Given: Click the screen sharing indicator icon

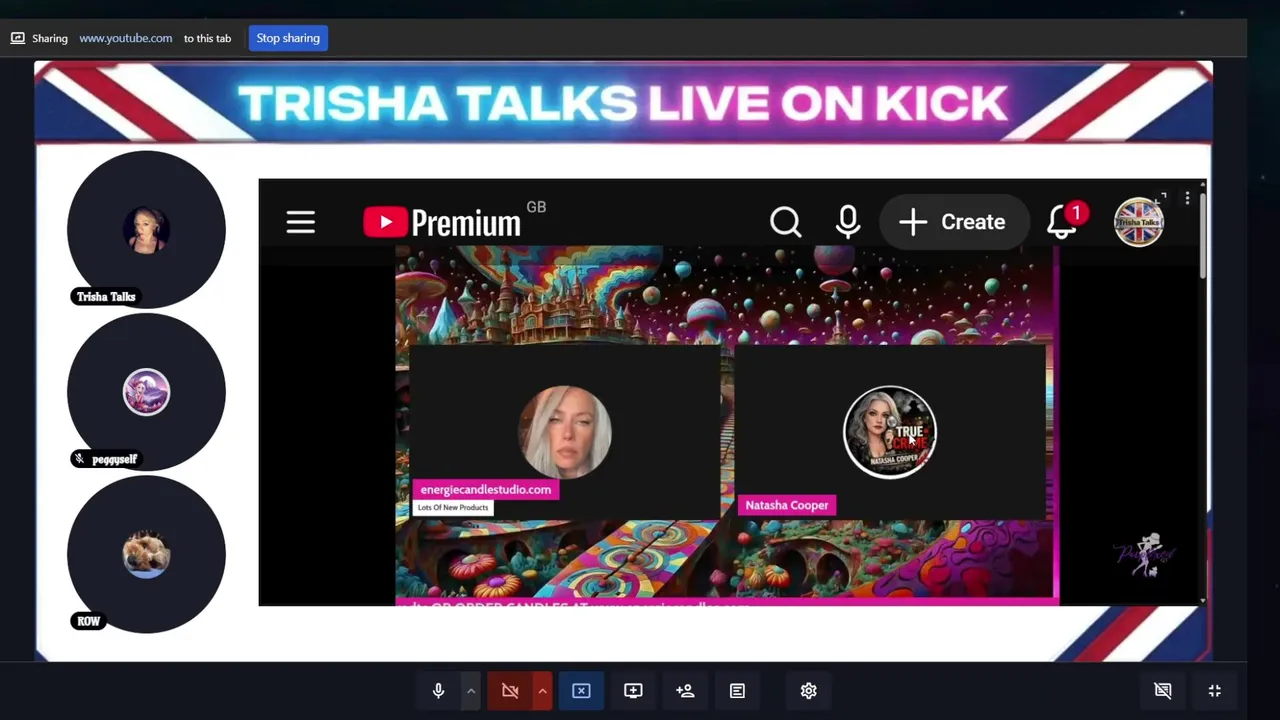Looking at the screenshot, I should tap(17, 38).
